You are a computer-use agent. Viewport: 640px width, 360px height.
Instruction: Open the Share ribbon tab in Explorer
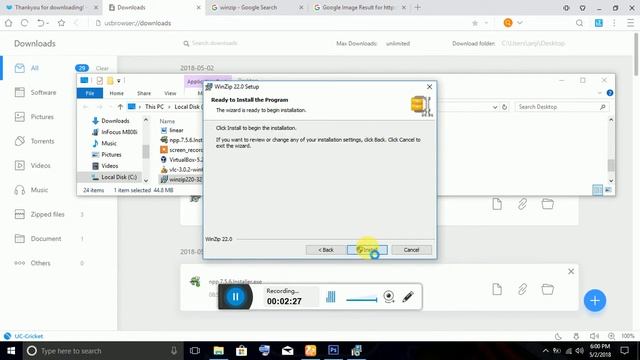(144, 93)
